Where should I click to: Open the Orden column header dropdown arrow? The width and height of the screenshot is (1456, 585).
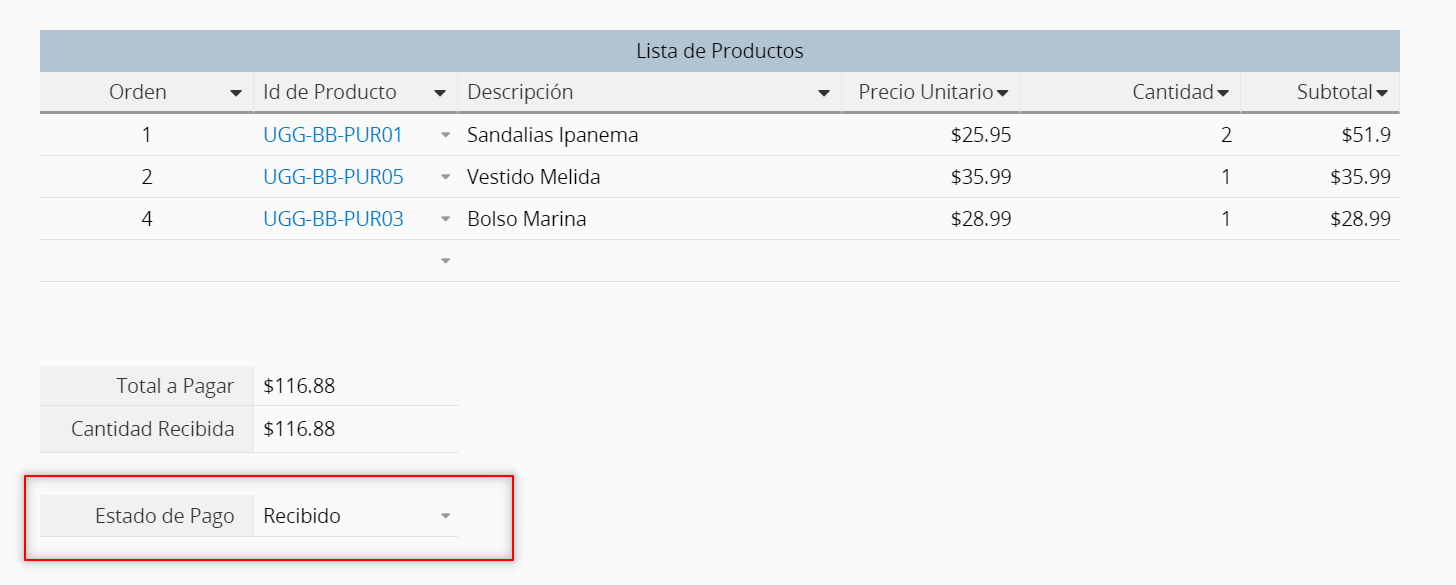pyautogui.click(x=236, y=93)
